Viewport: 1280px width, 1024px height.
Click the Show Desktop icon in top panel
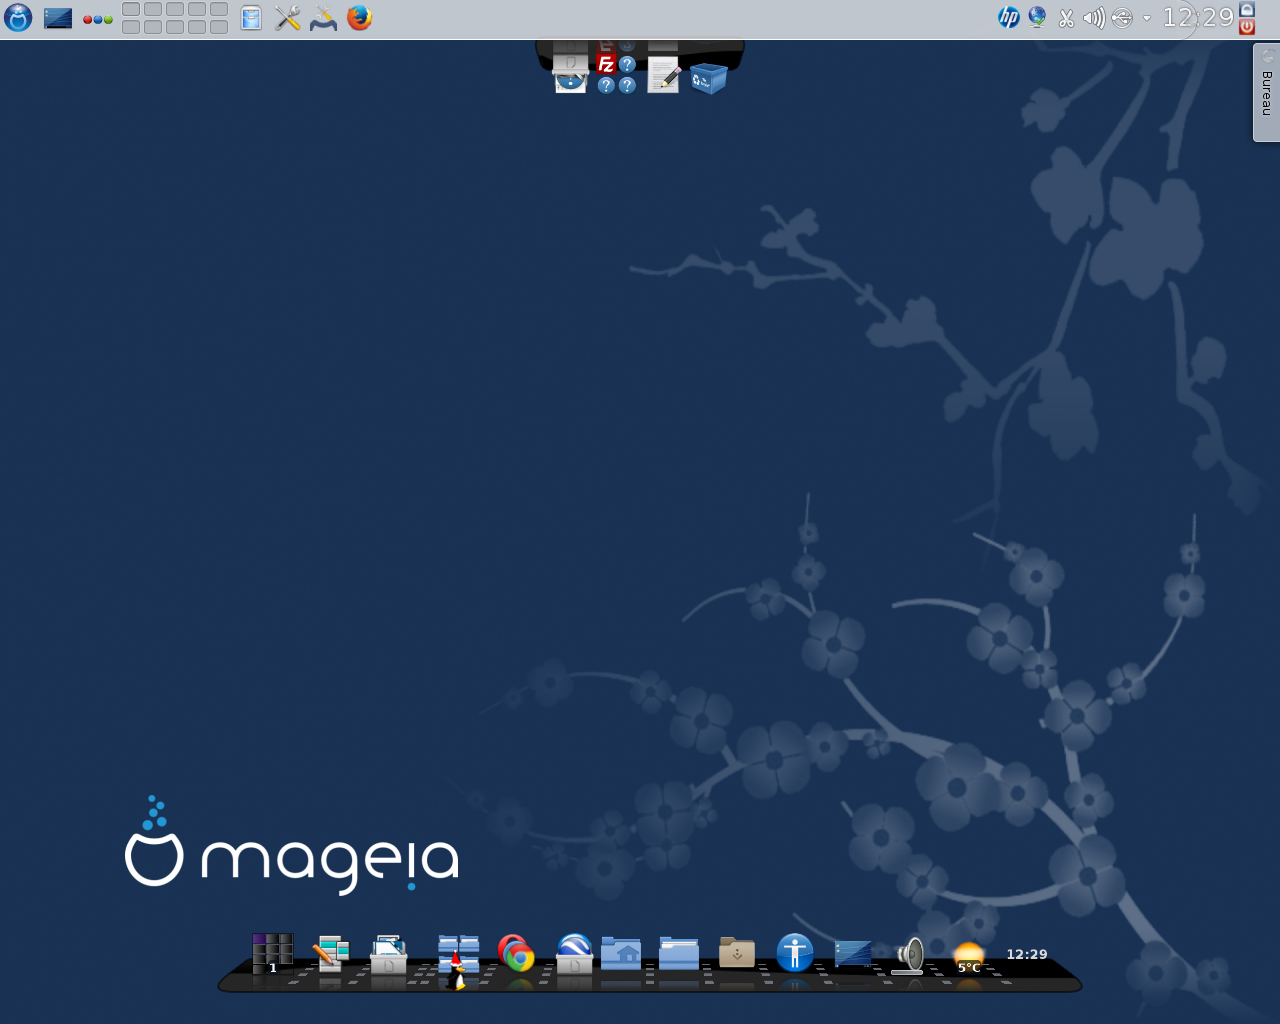(x=58, y=18)
